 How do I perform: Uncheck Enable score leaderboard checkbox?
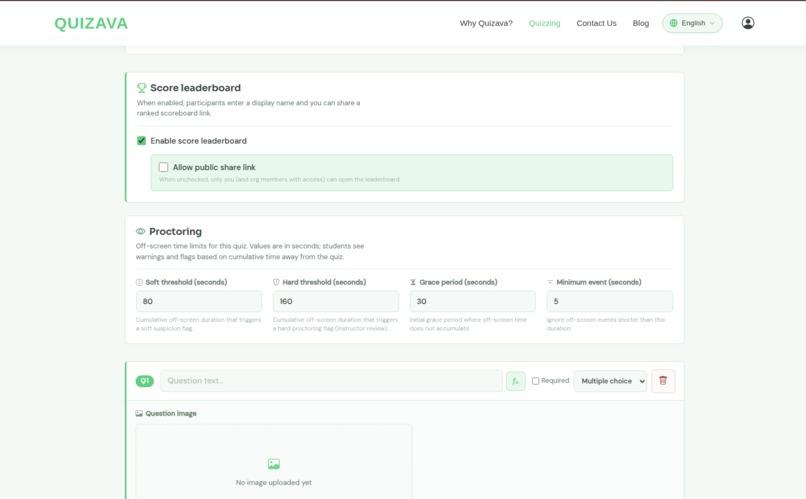coord(141,141)
